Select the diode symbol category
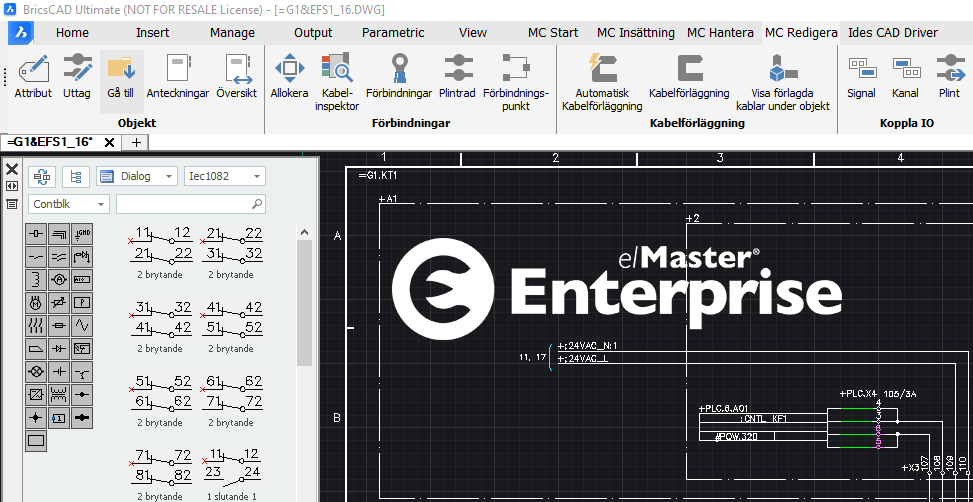This screenshot has height=502, width=973. coord(59,348)
